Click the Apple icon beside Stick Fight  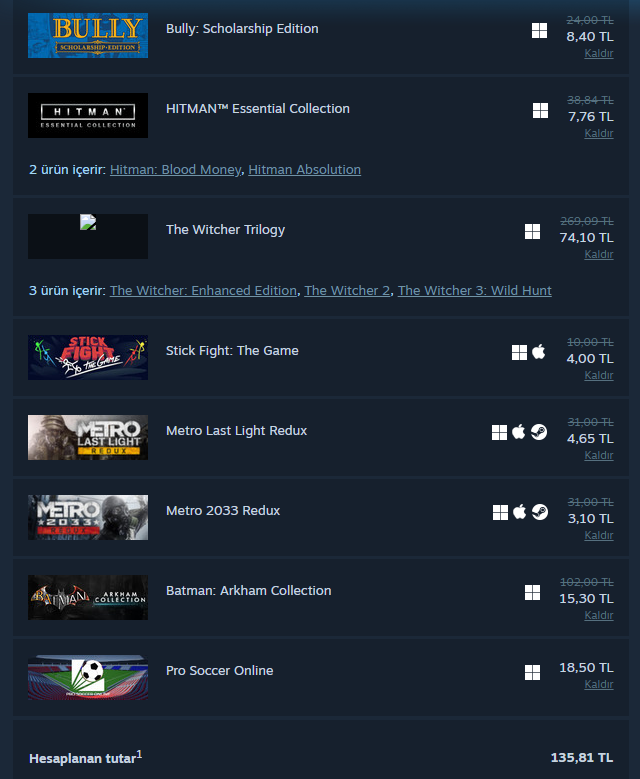(539, 352)
